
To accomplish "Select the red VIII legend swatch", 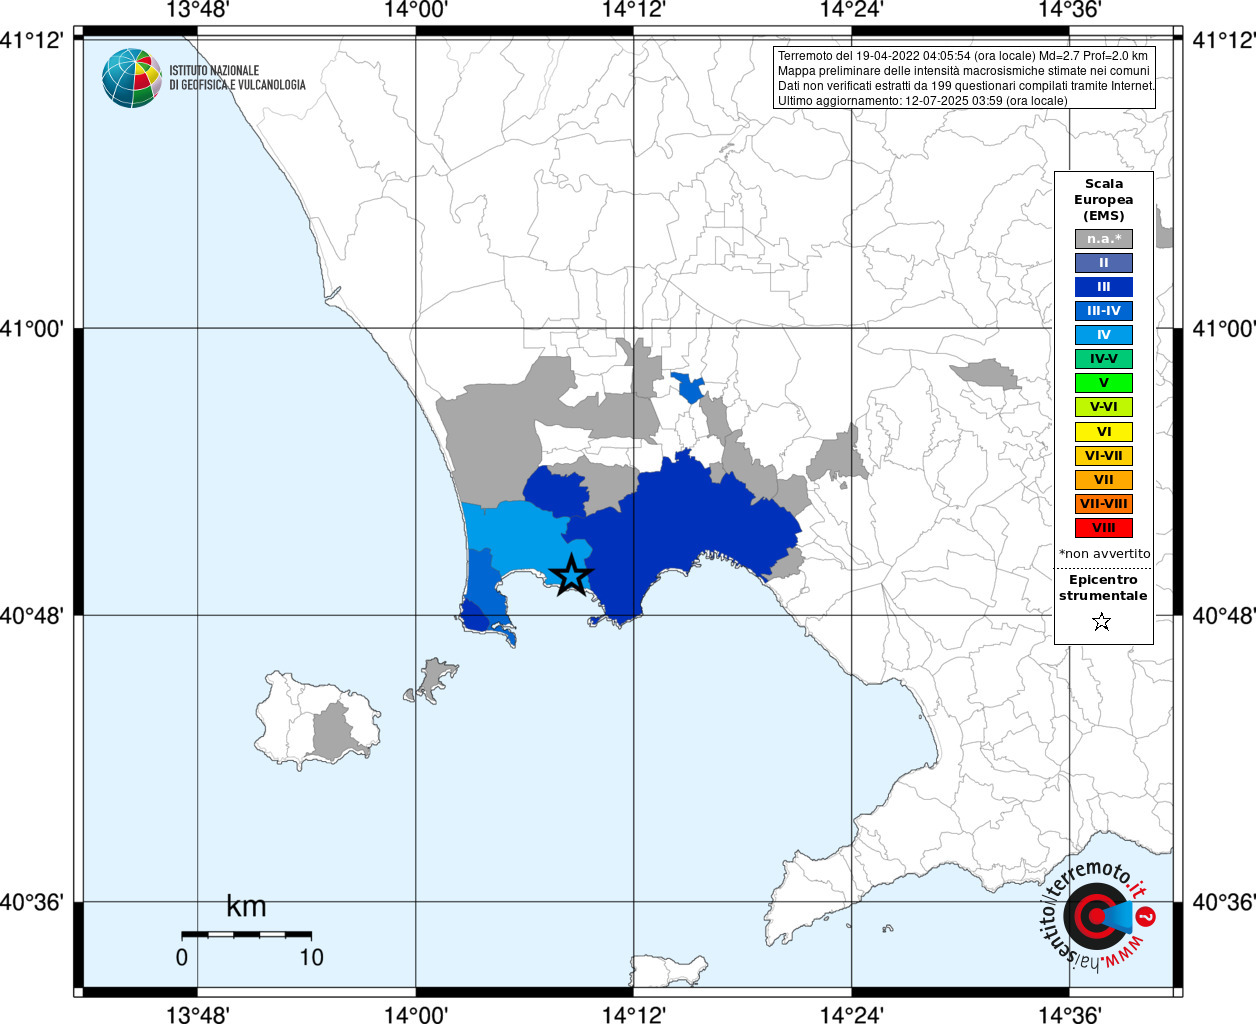I will point(1104,528).
